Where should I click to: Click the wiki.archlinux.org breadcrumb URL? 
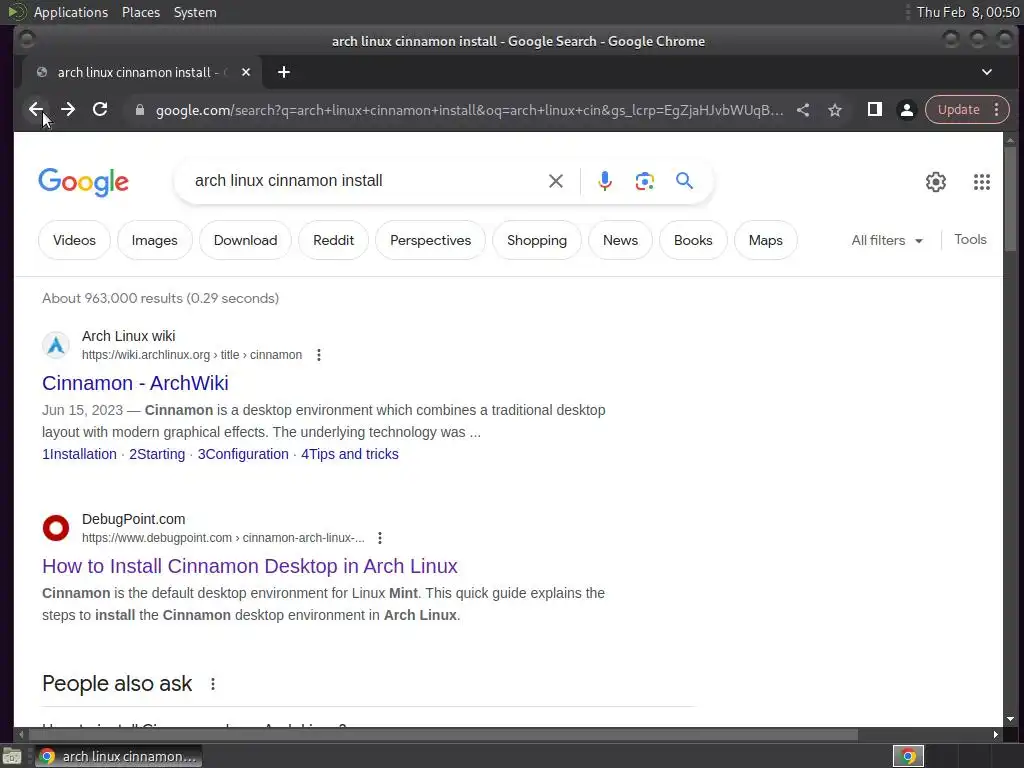pos(192,355)
